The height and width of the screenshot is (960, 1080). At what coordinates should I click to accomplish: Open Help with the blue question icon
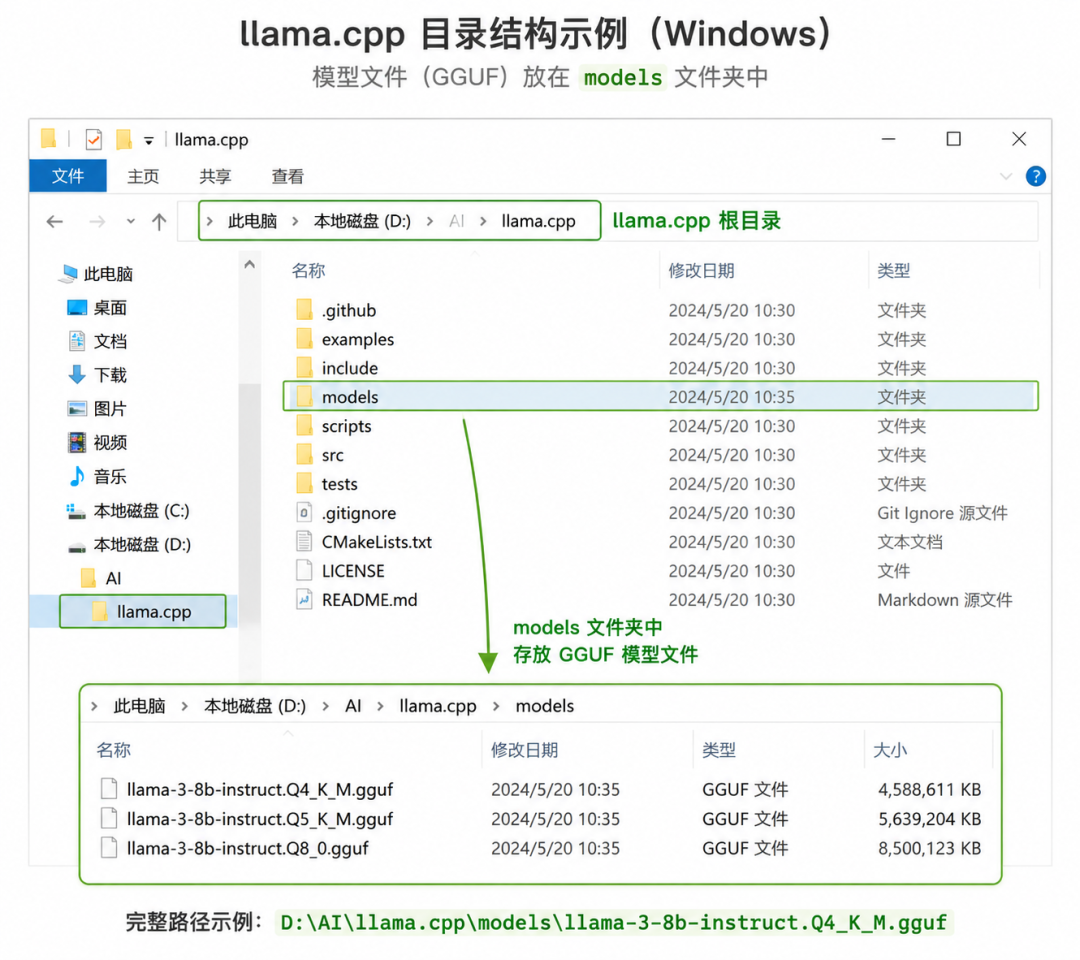[x=1035, y=176]
